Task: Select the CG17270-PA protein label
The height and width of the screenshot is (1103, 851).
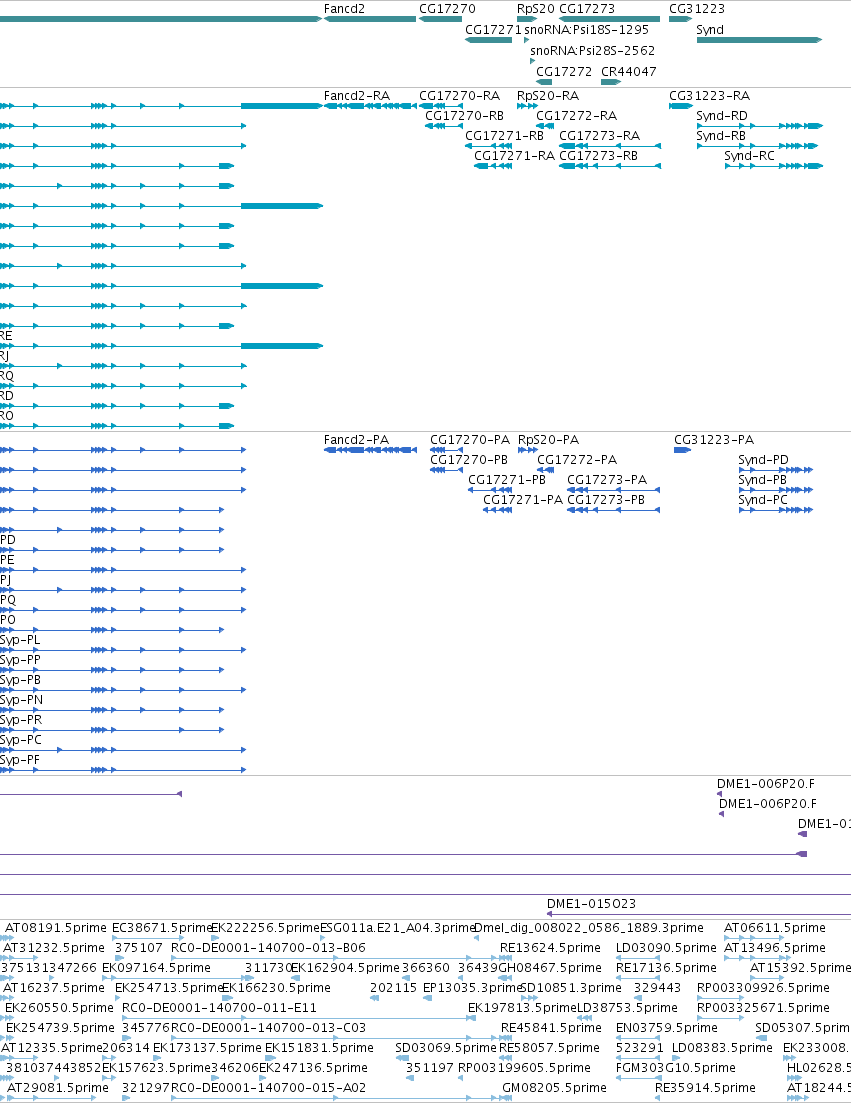Action: 470,440
